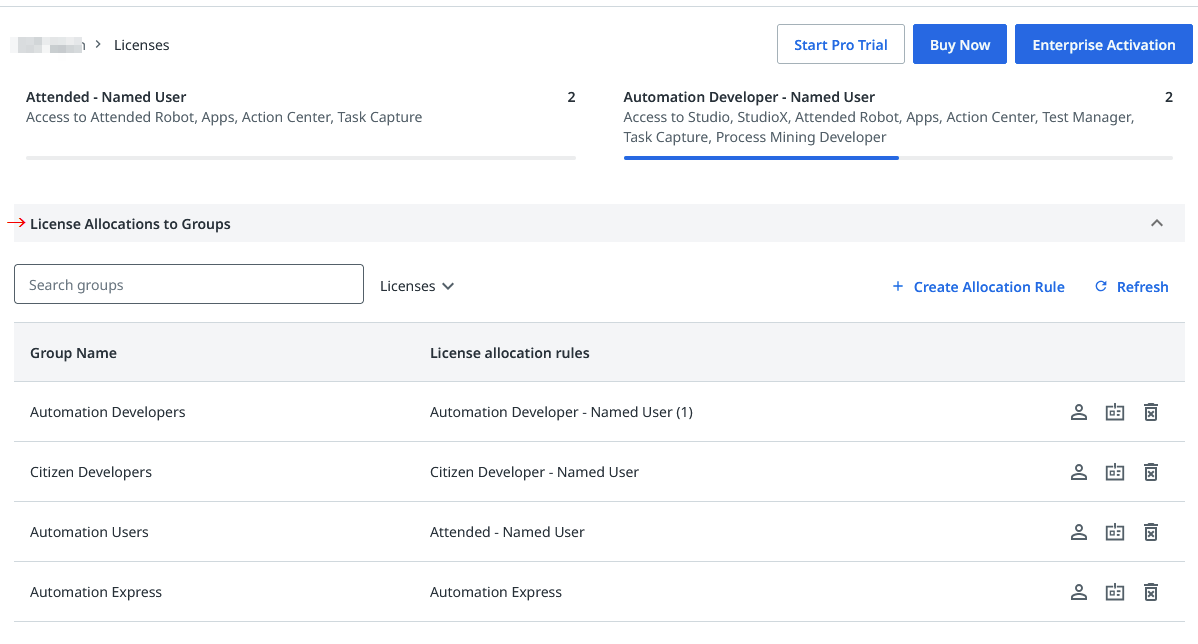Click the person icon for Automation Express
This screenshot has height=644, width=1198.
point(1079,592)
